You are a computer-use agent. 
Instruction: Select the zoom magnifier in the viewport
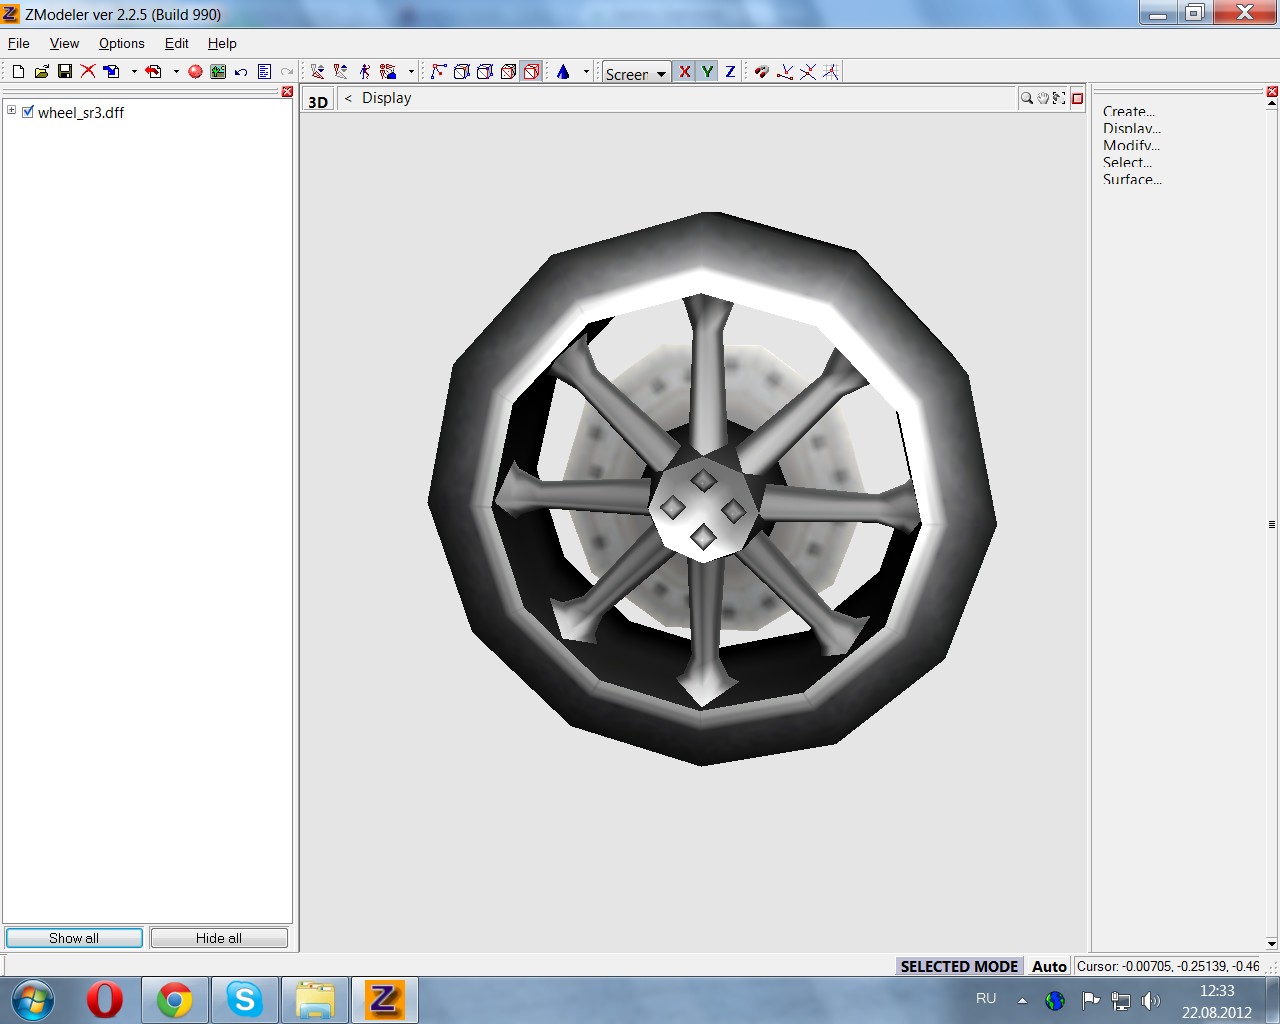tap(1026, 98)
